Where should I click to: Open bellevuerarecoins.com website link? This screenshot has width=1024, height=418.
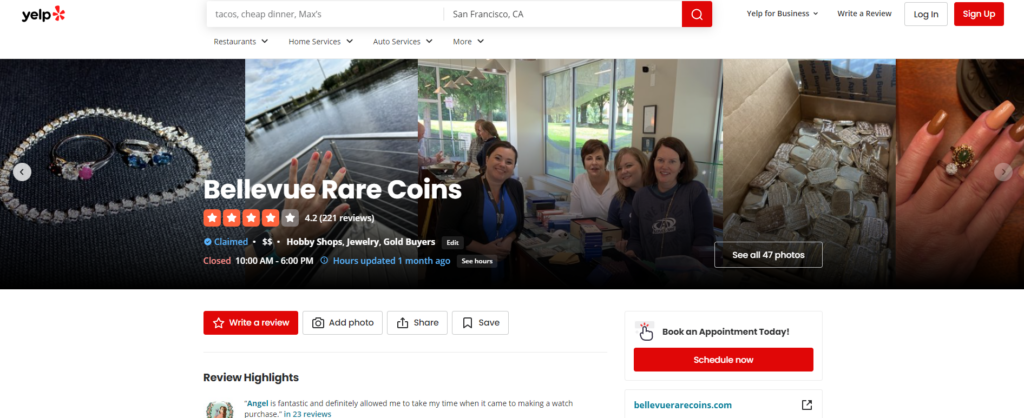pos(682,405)
